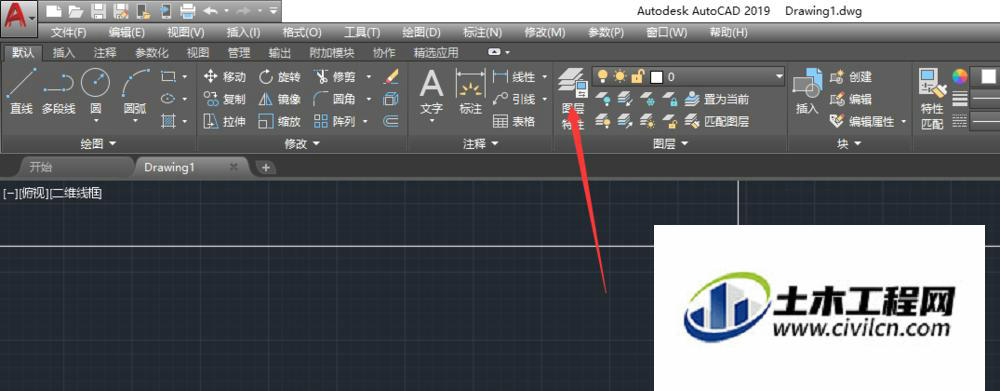Click the 修剪 trim tool
This screenshot has height=391, width=1000.
coord(335,77)
